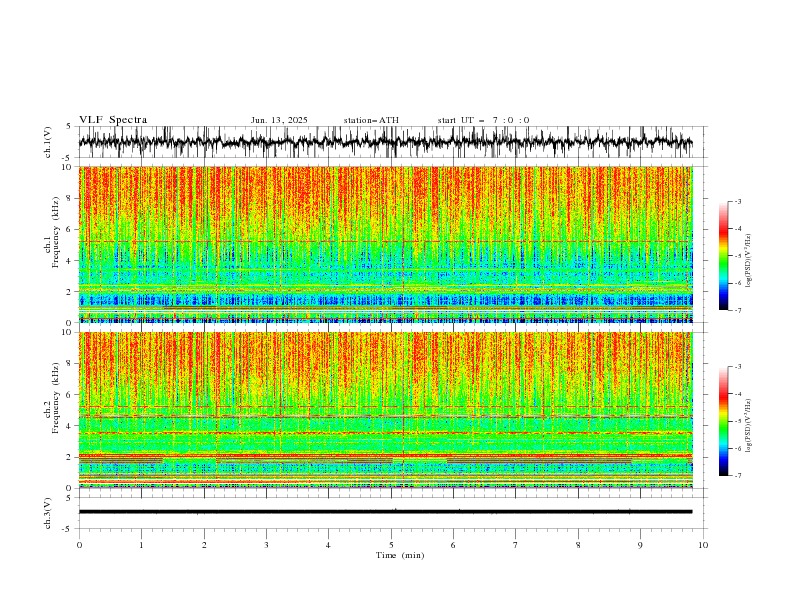This screenshot has width=792, height=612.
Task: Click the time axis tick label "9"
Action: [x=640, y=545]
